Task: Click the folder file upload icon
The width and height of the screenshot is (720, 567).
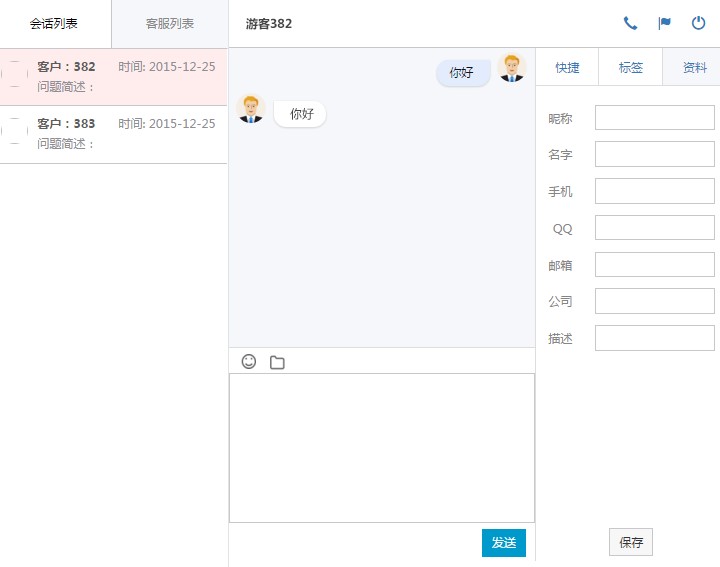Action: click(277, 362)
